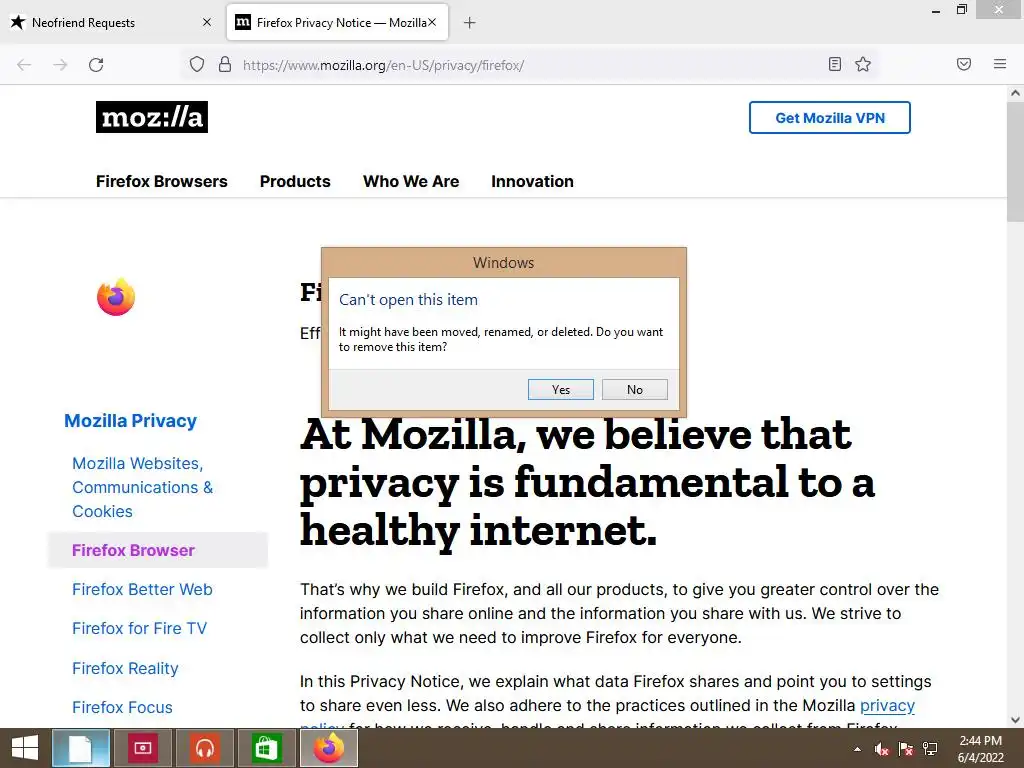The width and height of the screenshot is (1024, 768).
Task: Open the Save to Pocket icon
Action: [964, 64]
